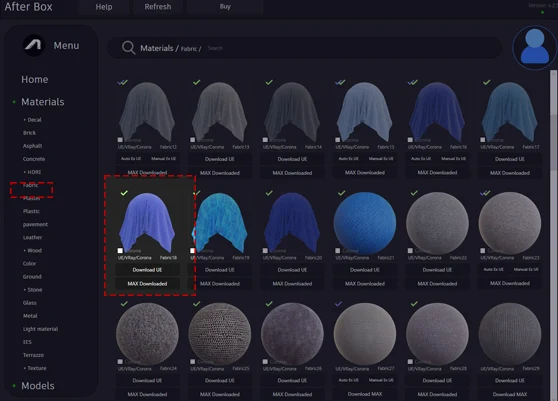Click the green checkmark above Fabric21
The height and width of the screenshot is (401, 558).
(x=341, y=193)
